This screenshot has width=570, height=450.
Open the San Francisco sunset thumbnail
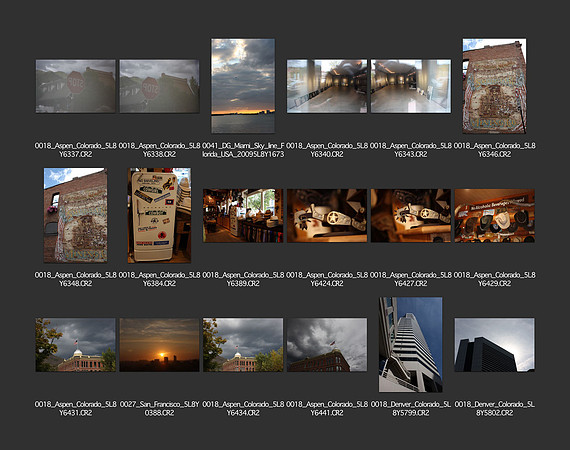click(159, 345)
